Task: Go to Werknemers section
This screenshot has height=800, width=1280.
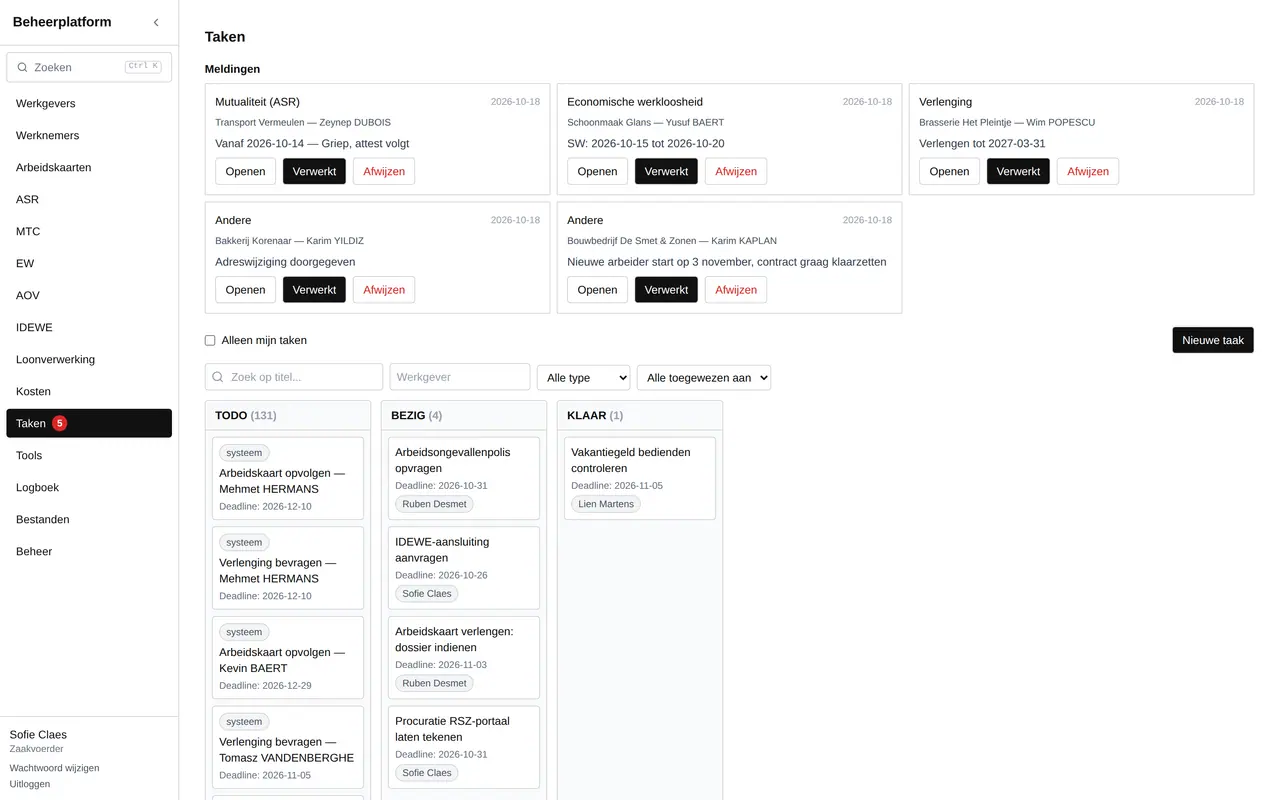Action: tap(89, 135)
